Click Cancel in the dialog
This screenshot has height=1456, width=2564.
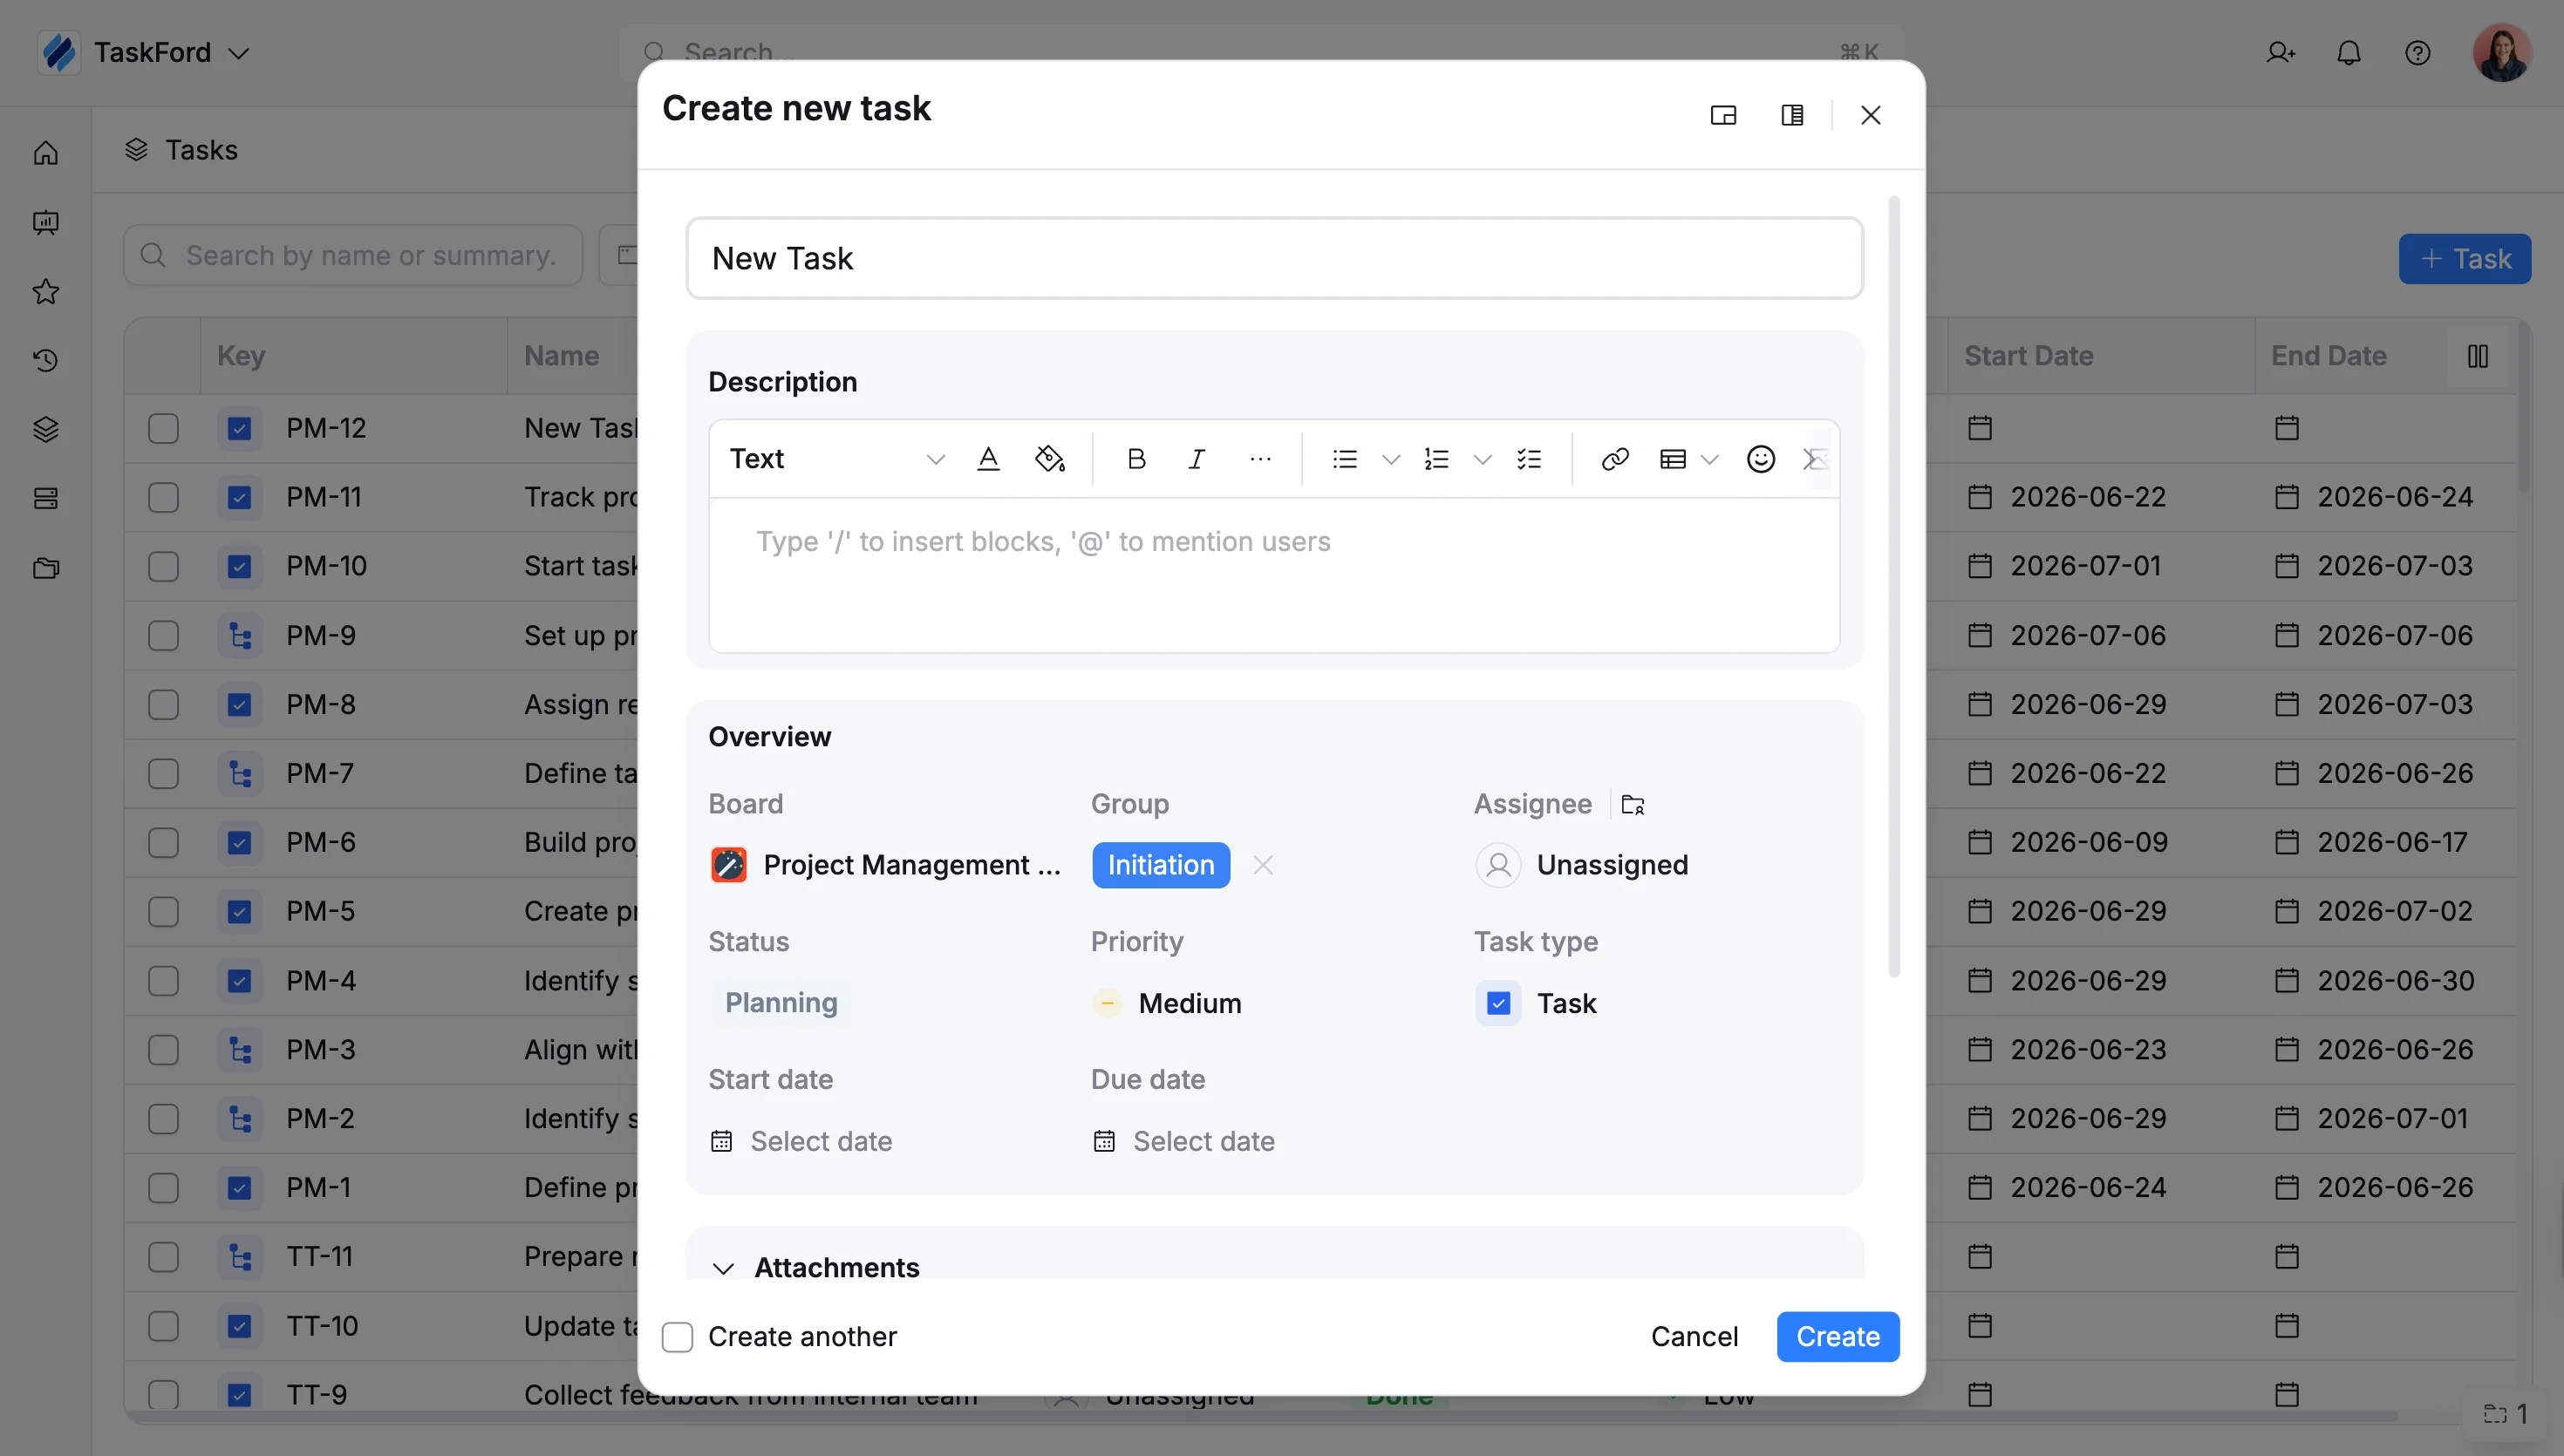point(1694,1337)
